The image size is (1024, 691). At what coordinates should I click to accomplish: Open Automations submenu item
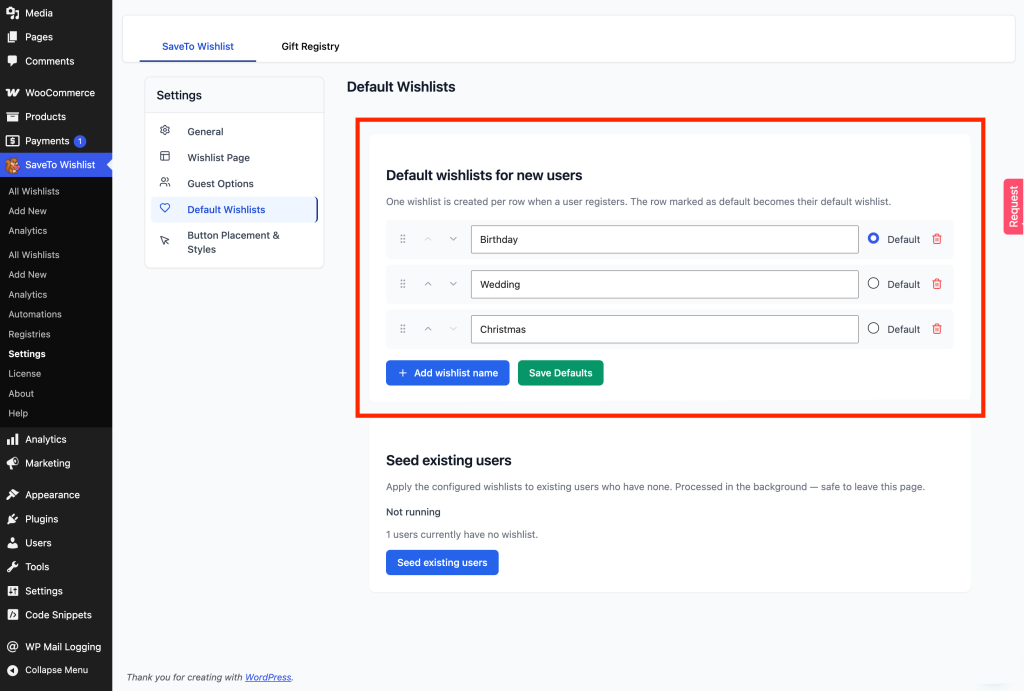[35, 314]
